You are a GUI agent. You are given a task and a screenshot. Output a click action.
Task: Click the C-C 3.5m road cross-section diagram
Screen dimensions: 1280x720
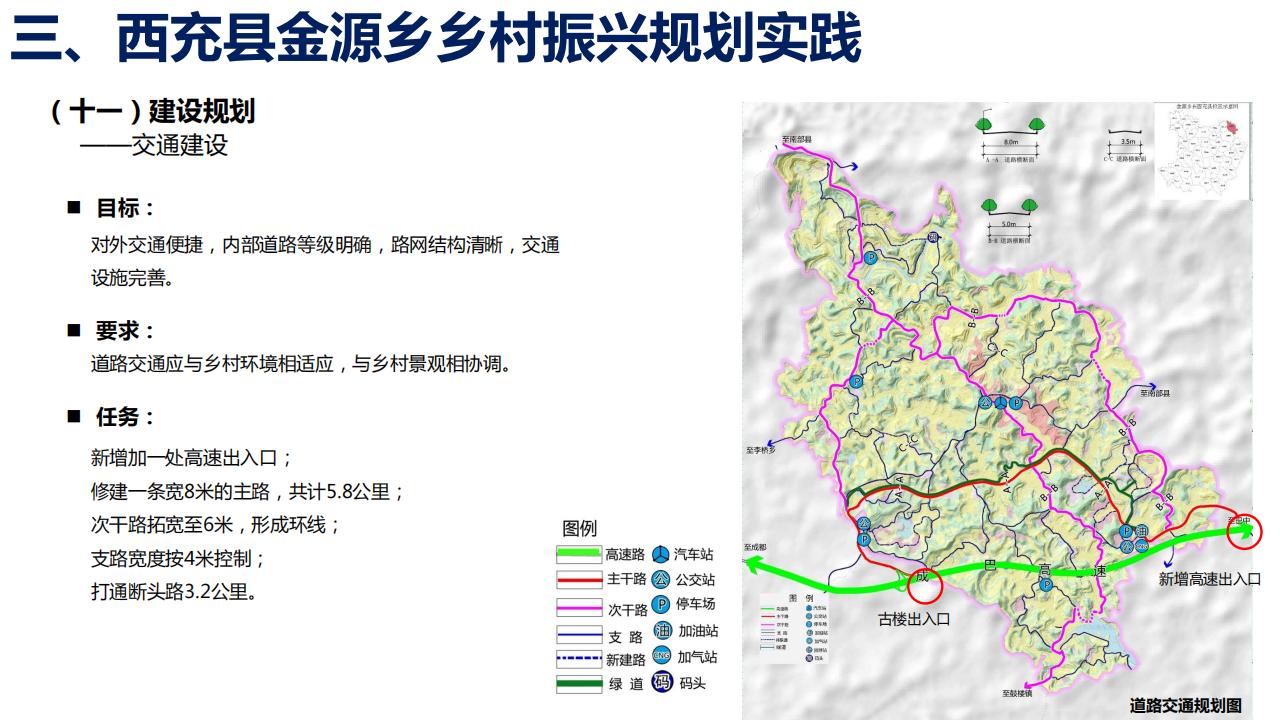(x=1127, y=146)
